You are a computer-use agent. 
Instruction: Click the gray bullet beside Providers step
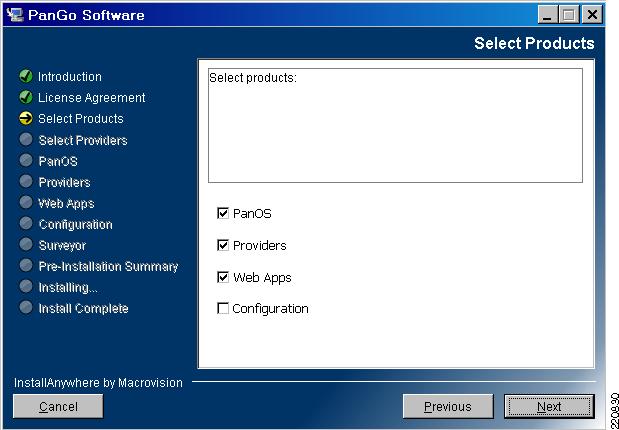pyautogui.click(x=26, y=181)
